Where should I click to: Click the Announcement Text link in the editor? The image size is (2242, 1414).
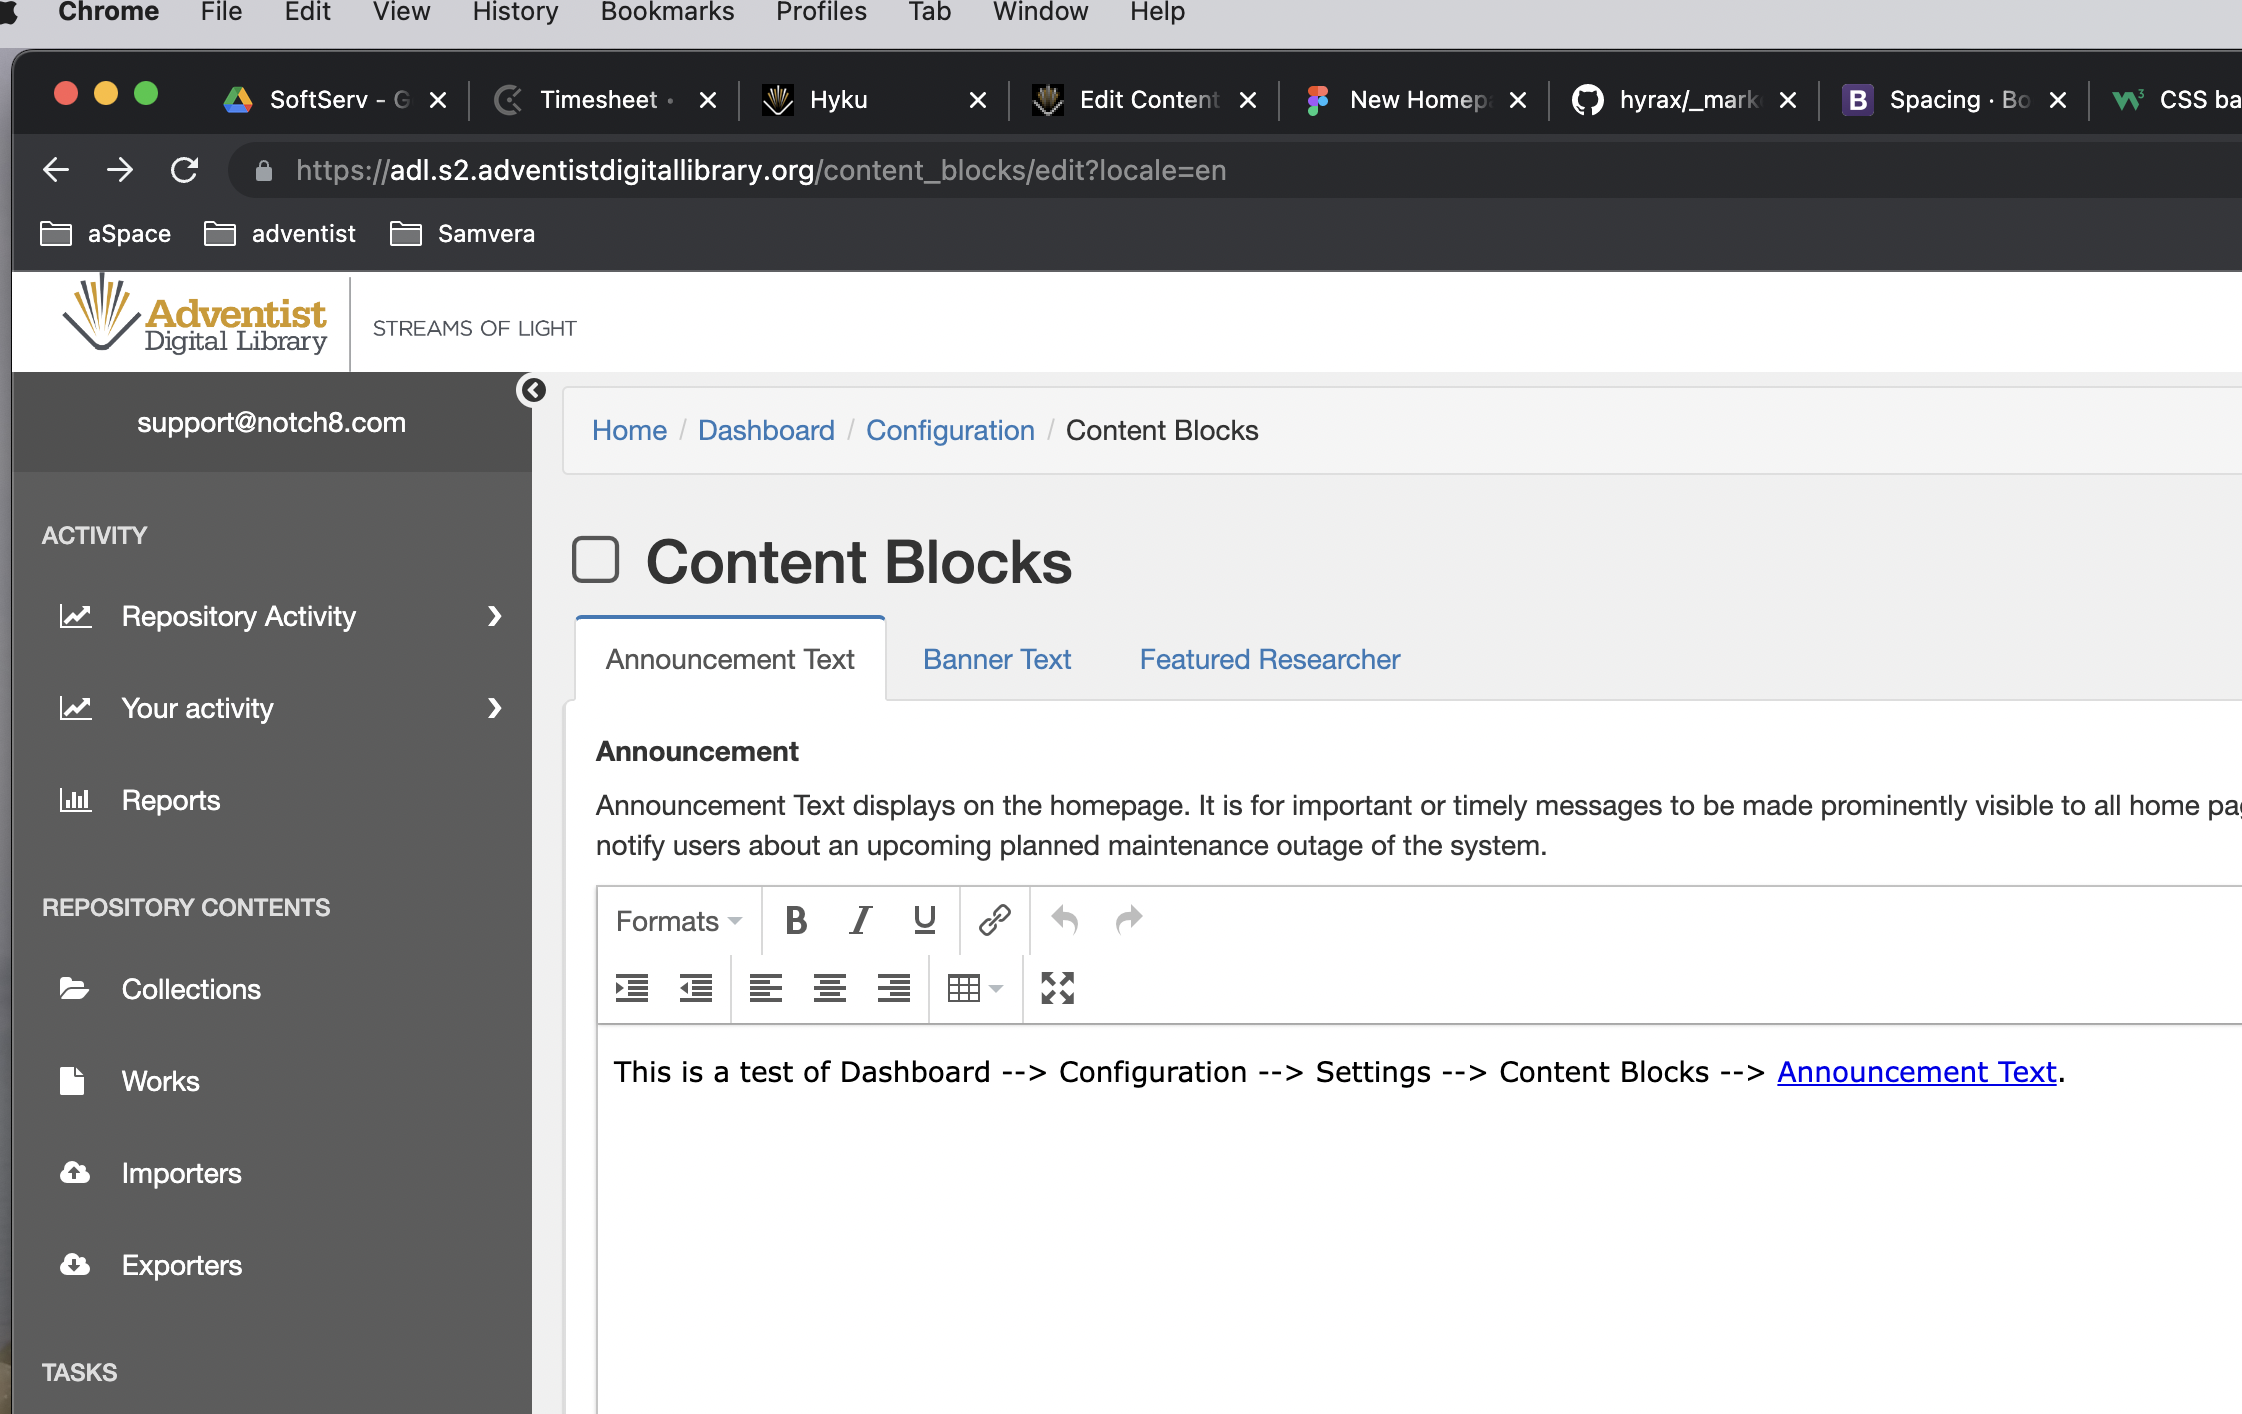1915,1071
